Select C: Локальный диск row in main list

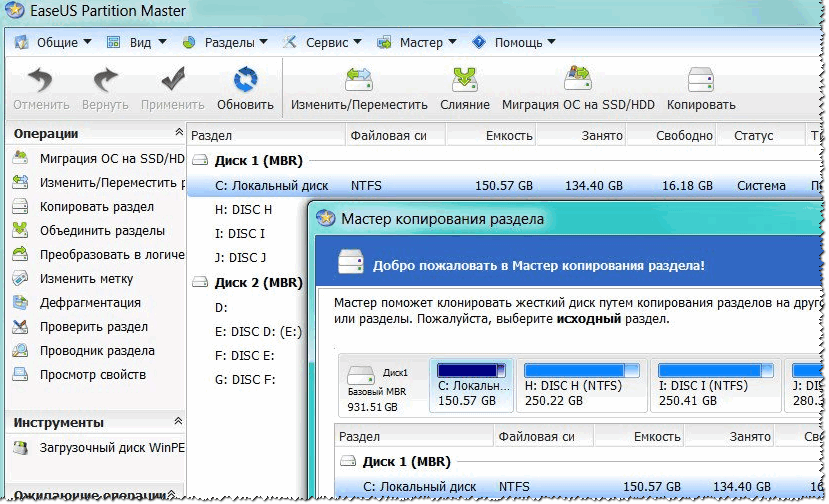271,186
